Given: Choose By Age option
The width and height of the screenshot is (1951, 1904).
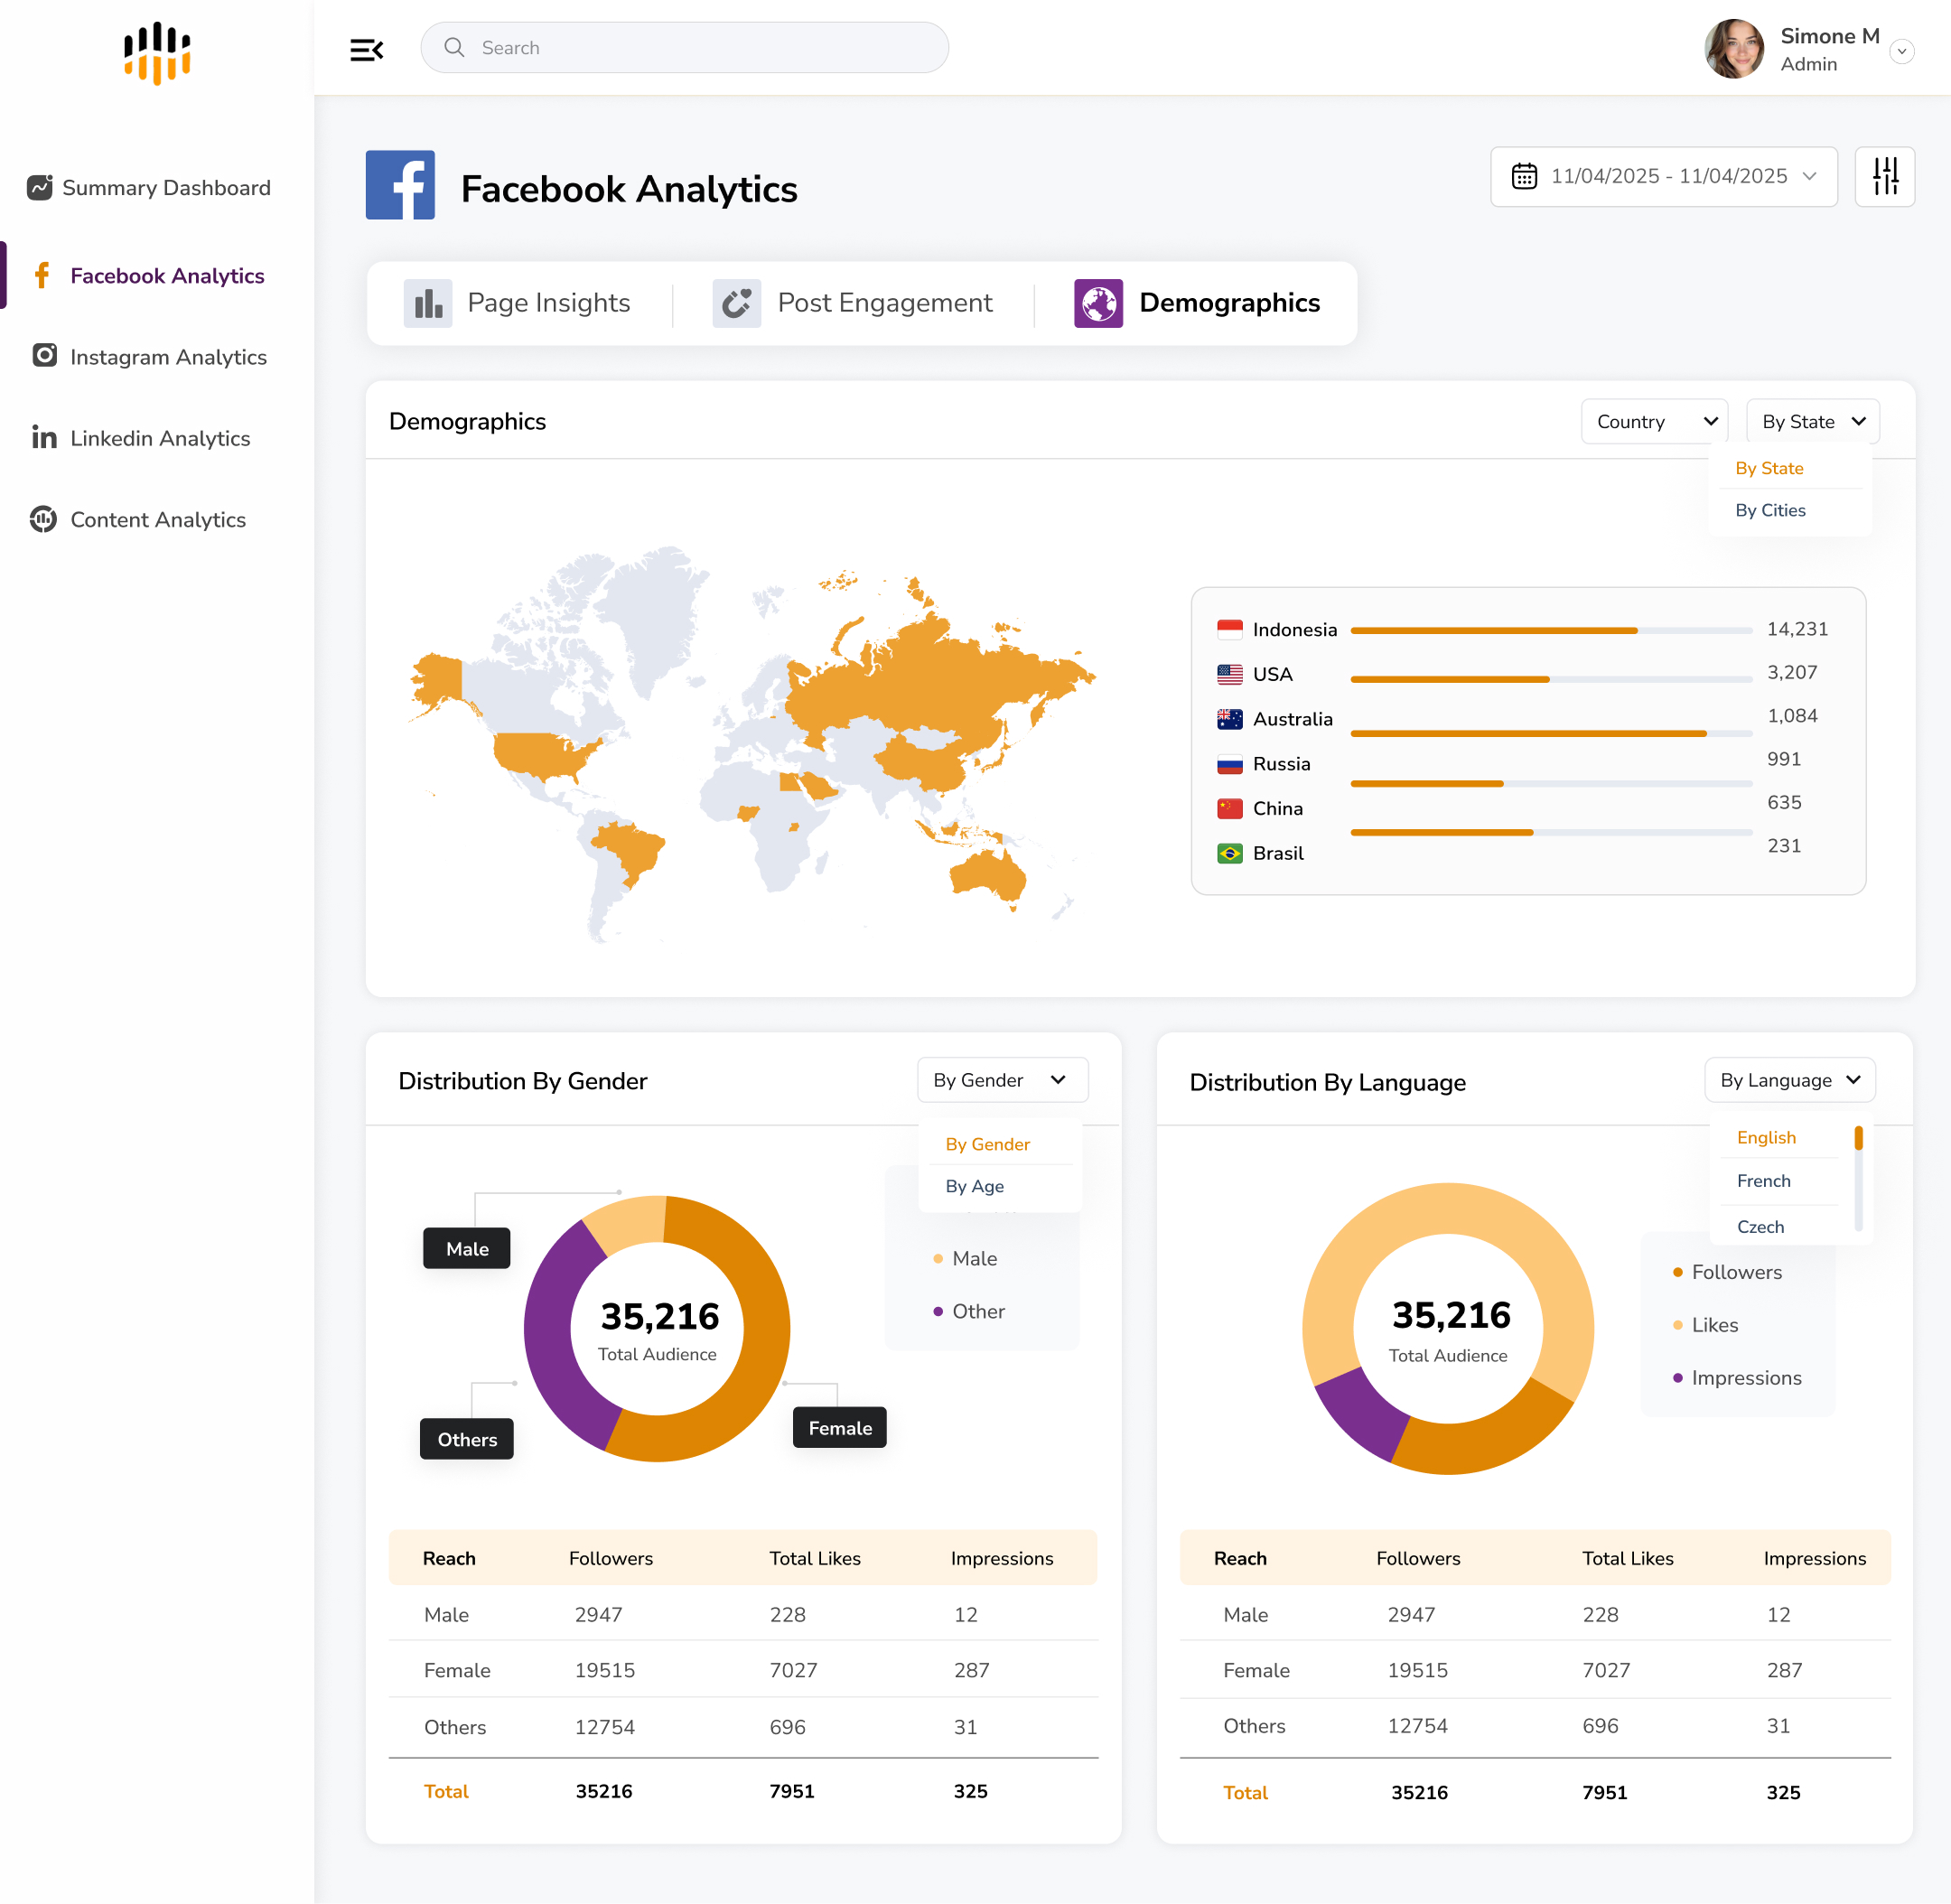Looking at the screenshot, I should (x=975, y=1186).
